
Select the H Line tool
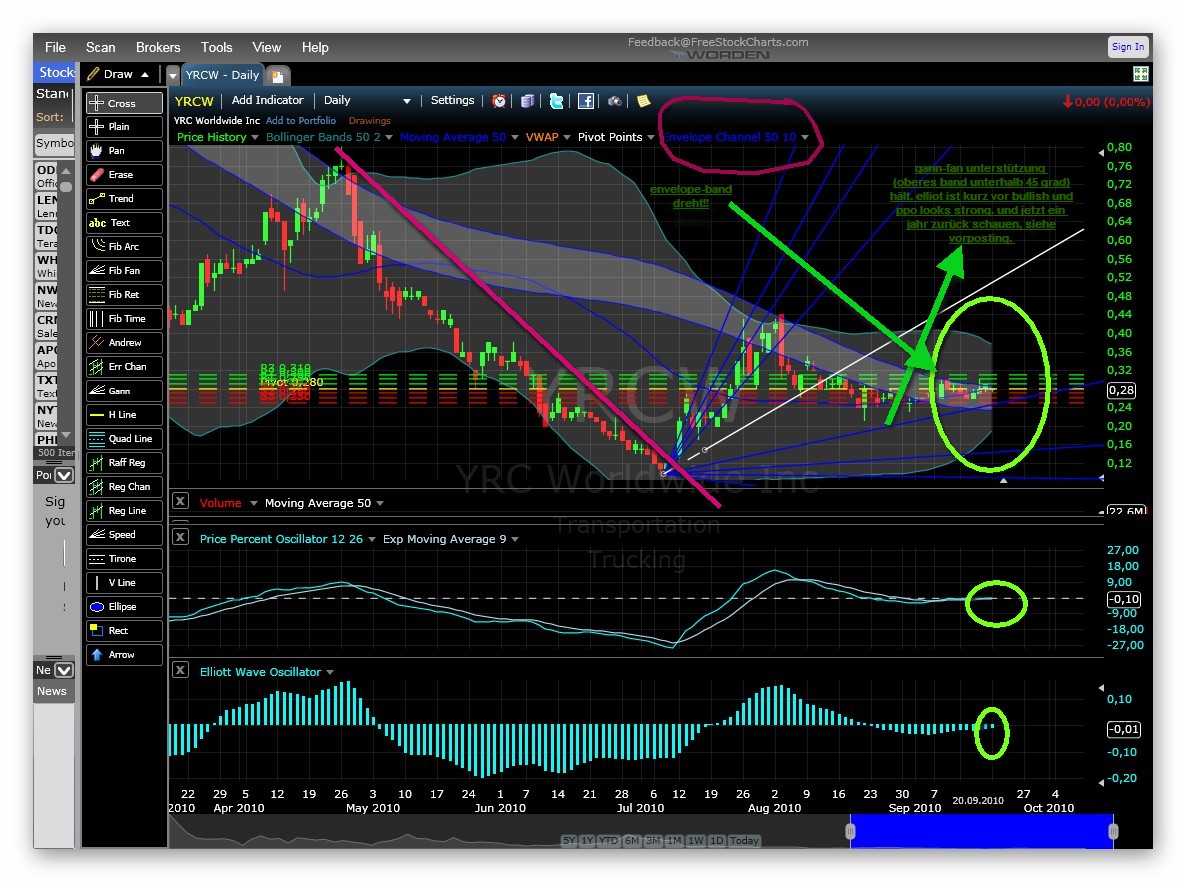click(124, 415)
